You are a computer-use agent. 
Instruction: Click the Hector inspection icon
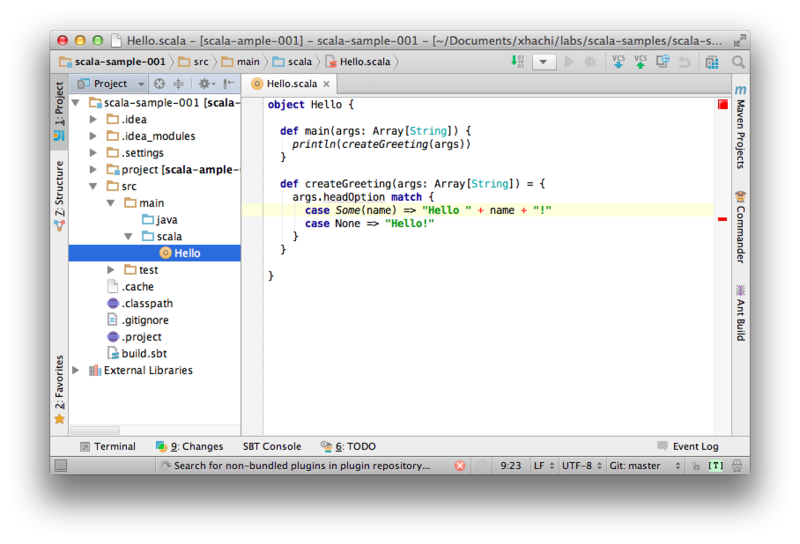tap(737, 466)
